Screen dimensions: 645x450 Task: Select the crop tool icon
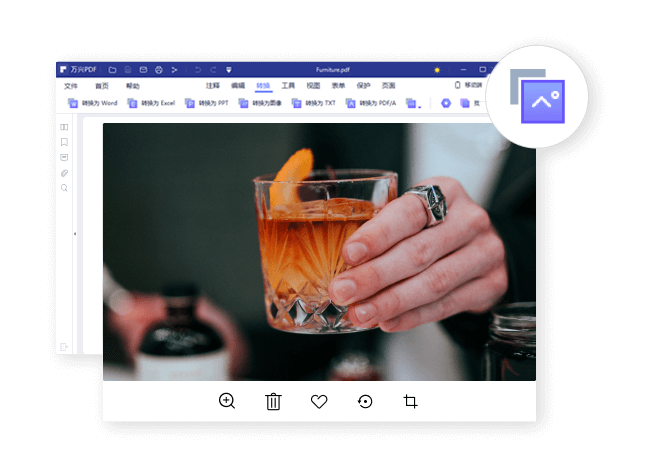click(x=410, y=401)
